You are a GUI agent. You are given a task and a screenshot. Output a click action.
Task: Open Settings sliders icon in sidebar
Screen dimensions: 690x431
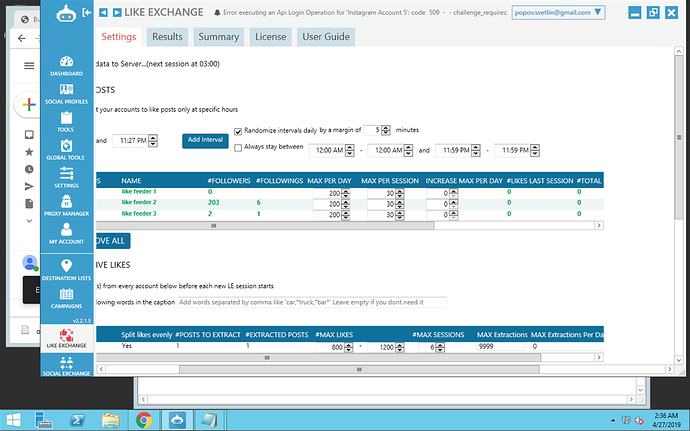(66, 178)
